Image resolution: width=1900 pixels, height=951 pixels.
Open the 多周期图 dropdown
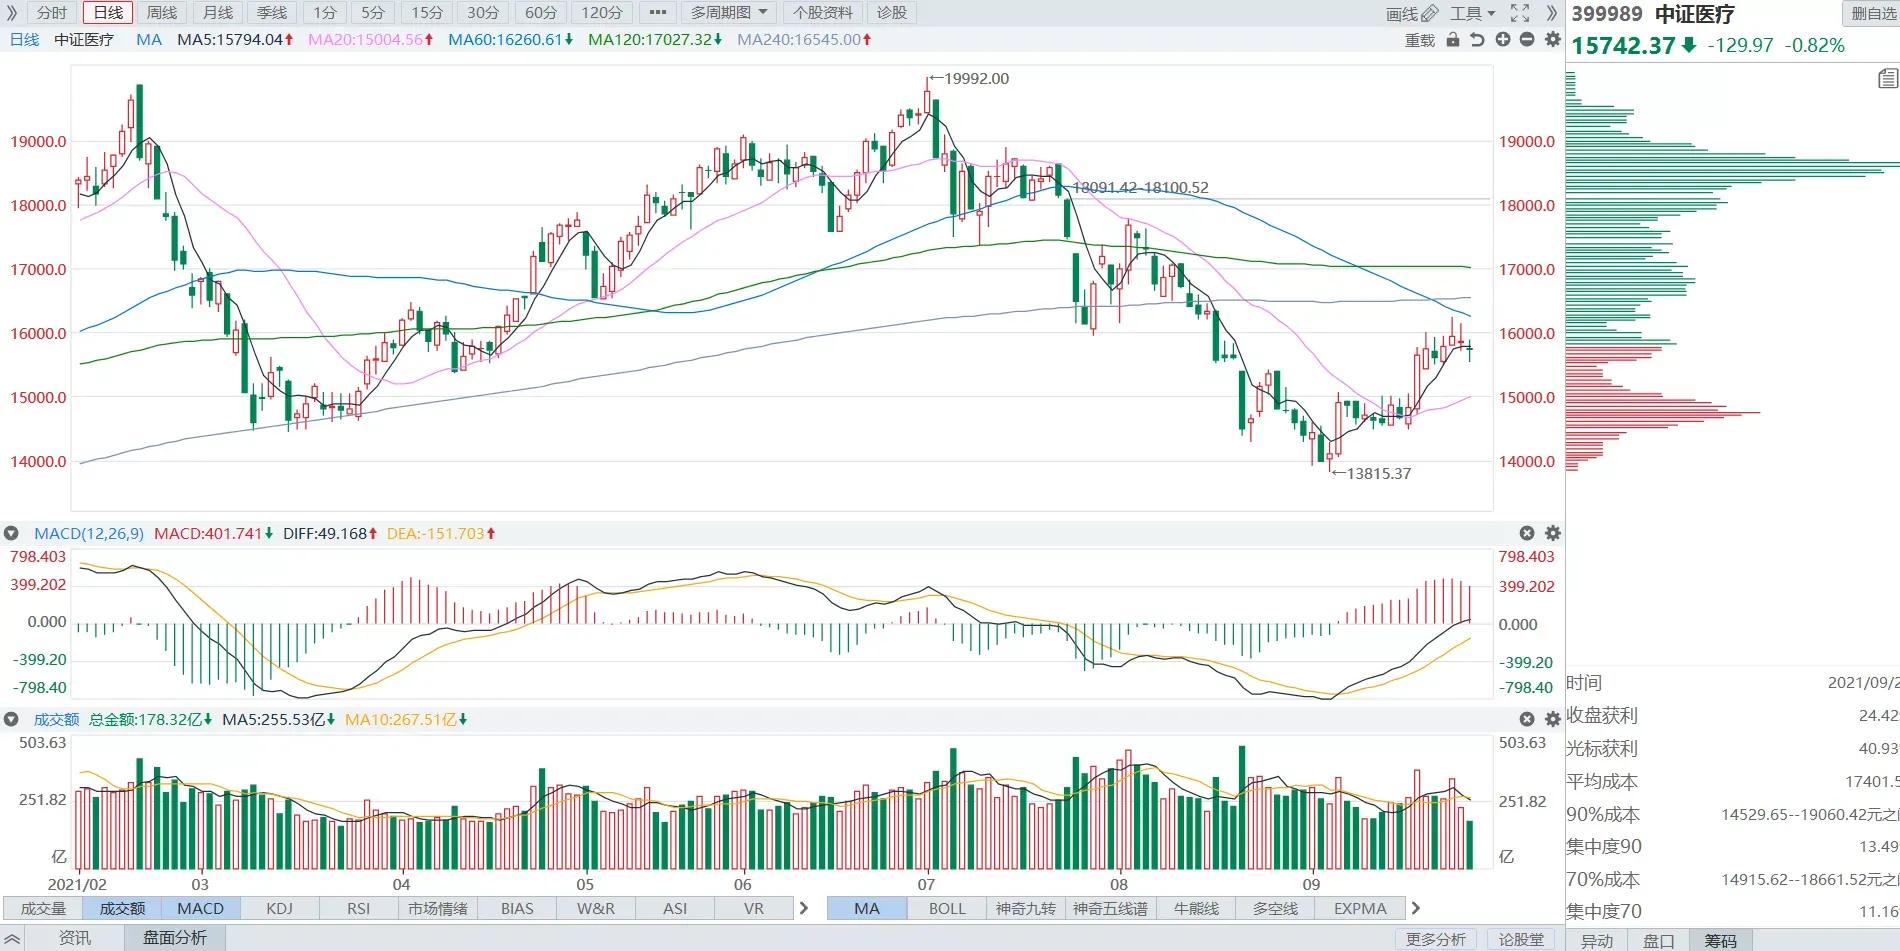[729, 13]
